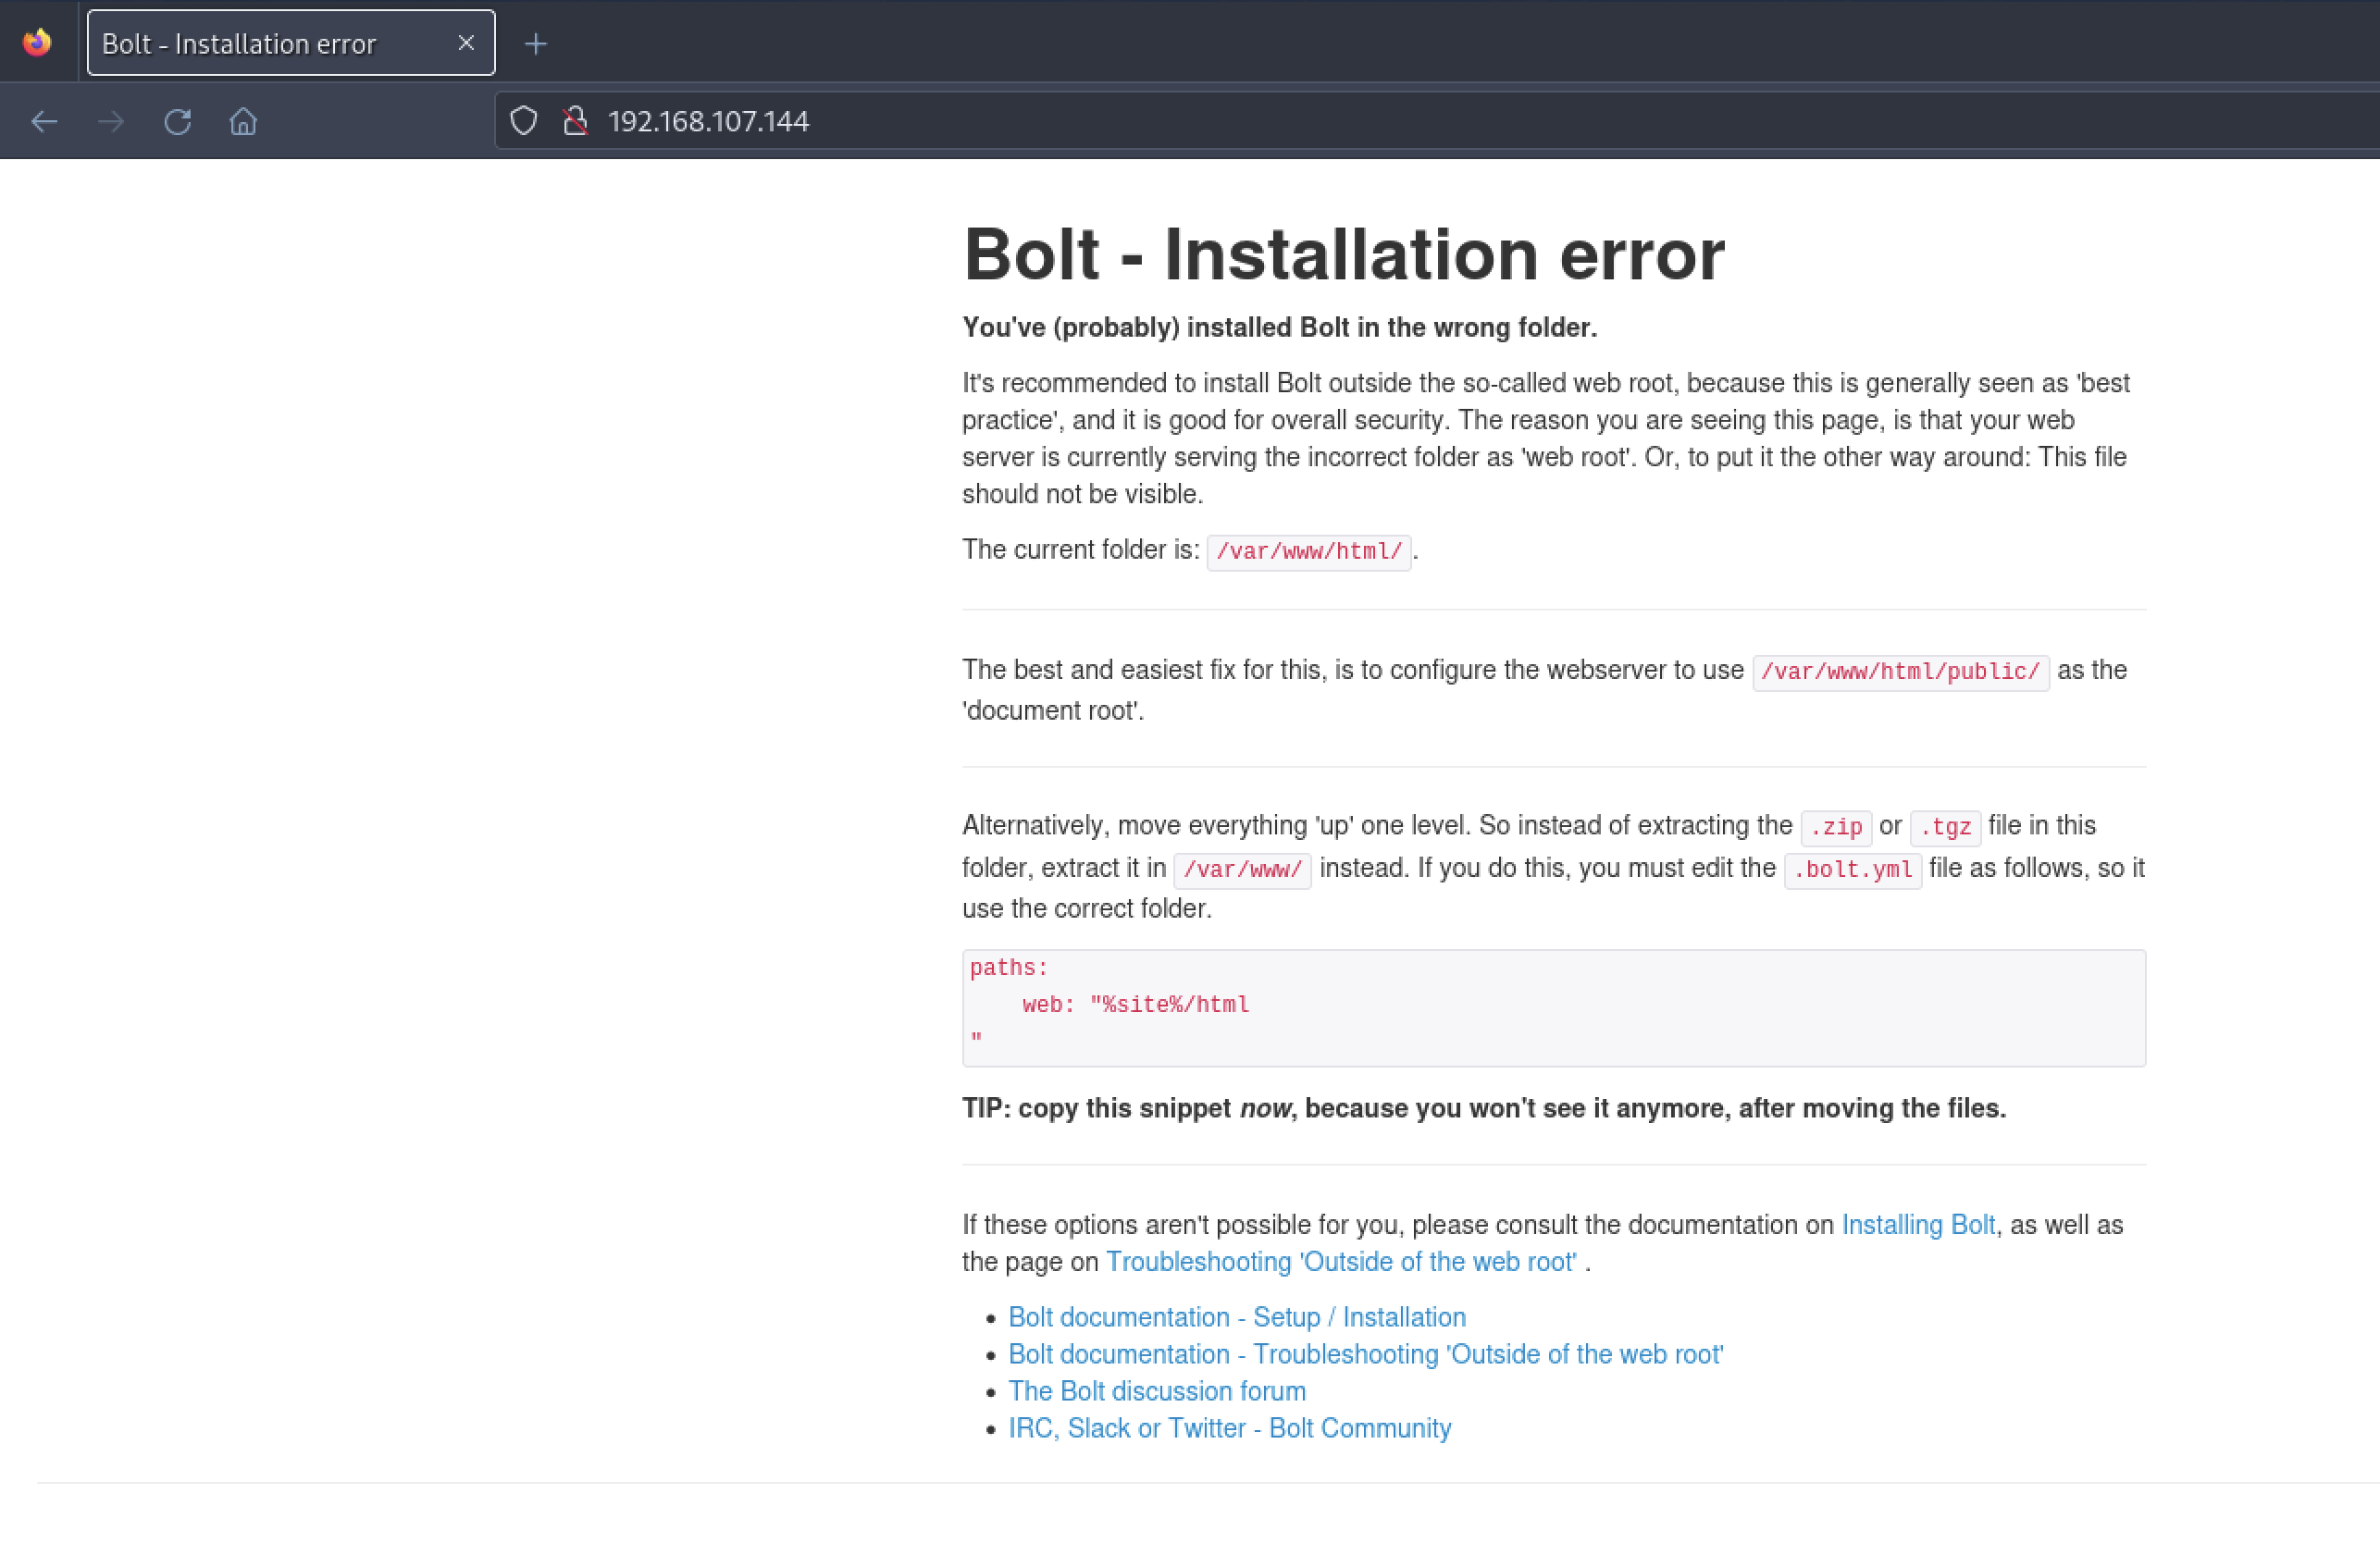Viewport: 2380px width, 1543px height.
Task: Open a new tab with plus button
Action: [536, 43]
